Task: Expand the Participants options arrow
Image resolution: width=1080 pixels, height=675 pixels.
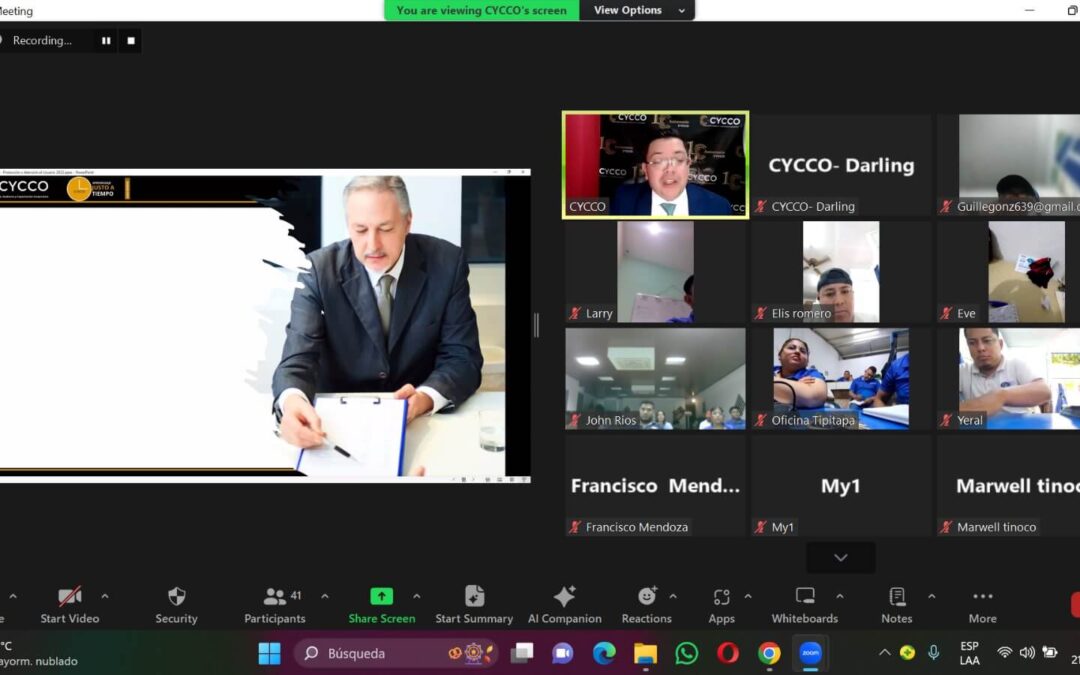Action: (325, 596)
